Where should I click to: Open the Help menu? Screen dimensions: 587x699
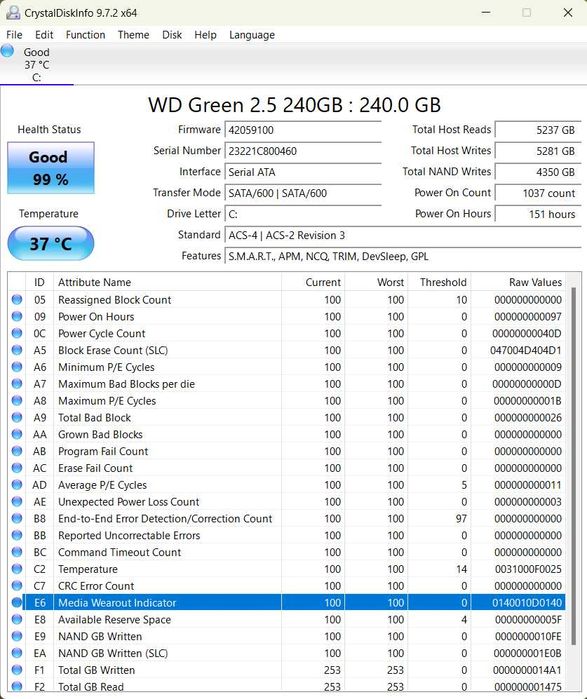coord(205,35)
